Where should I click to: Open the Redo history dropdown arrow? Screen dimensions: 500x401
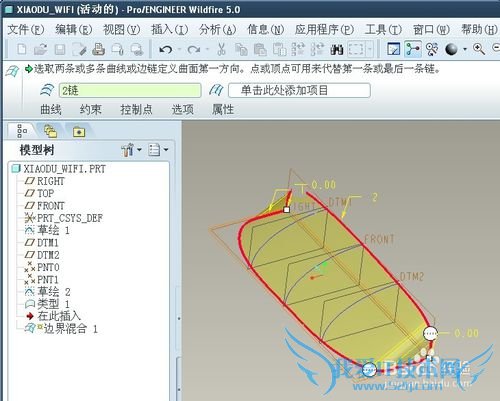pyautogui.click(x=207, y=49)
